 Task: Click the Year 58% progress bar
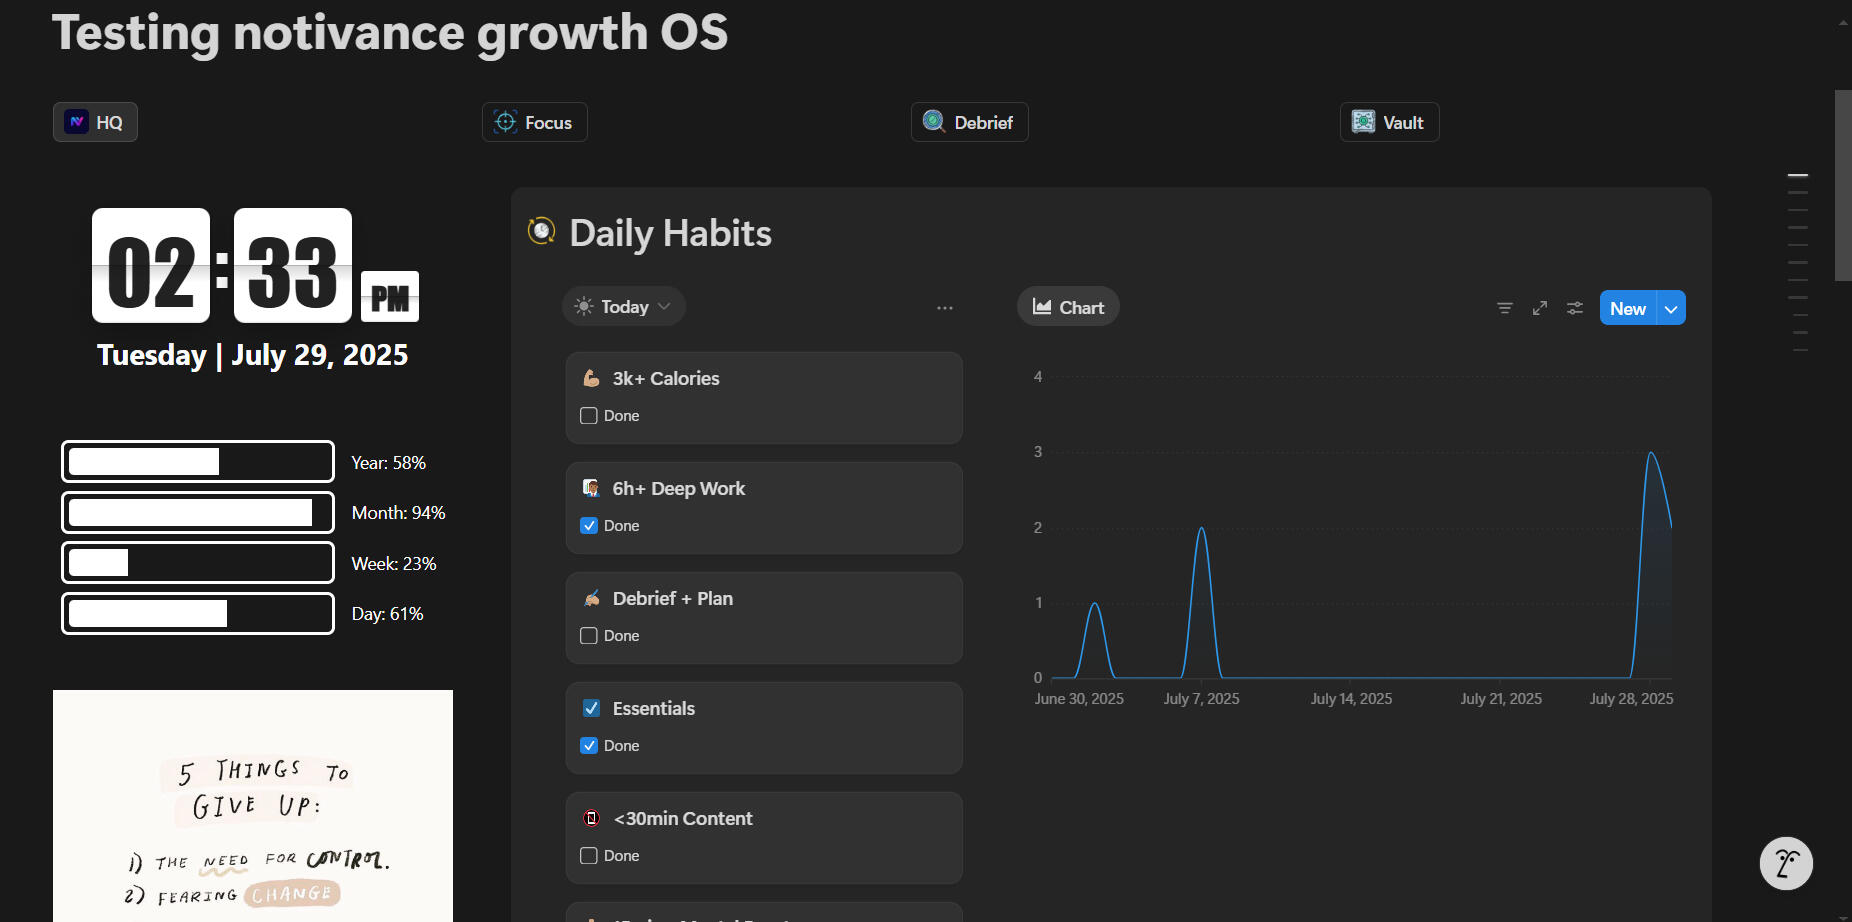tap(198, 462)
